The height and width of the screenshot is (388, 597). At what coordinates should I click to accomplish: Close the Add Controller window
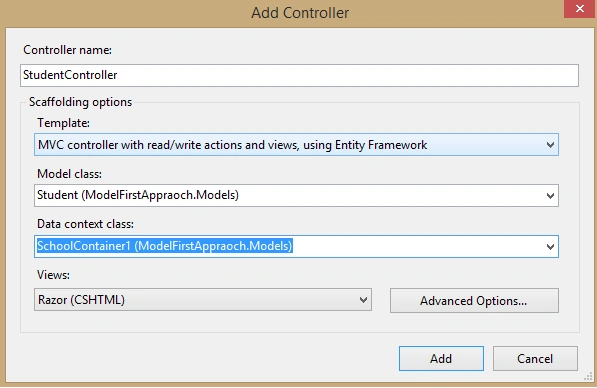coord(580,8)
